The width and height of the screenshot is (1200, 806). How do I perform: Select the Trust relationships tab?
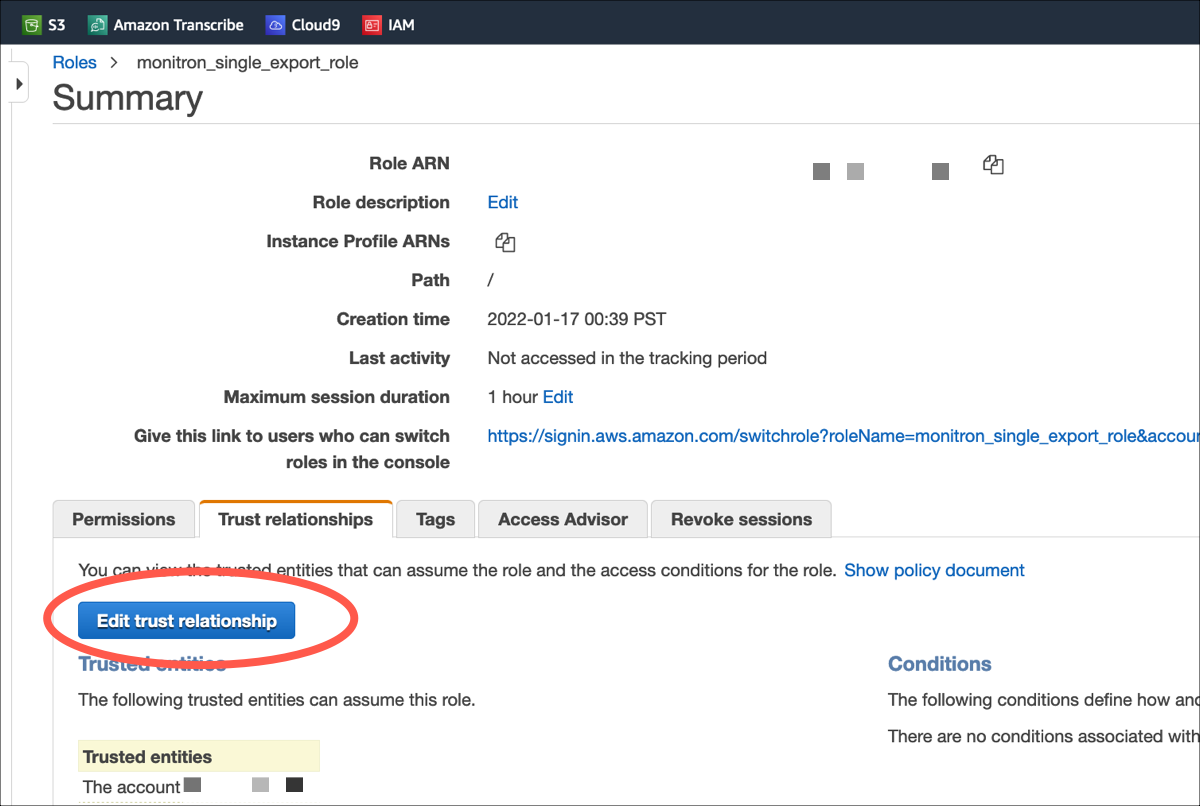click(x=295, y=519)
